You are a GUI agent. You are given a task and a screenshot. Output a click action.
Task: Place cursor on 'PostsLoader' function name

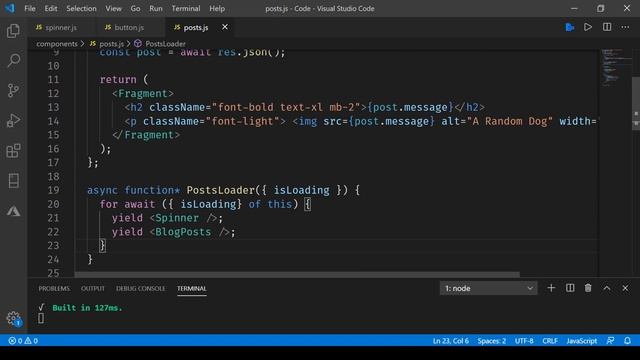pyautogui.click(x=221, y=190)
